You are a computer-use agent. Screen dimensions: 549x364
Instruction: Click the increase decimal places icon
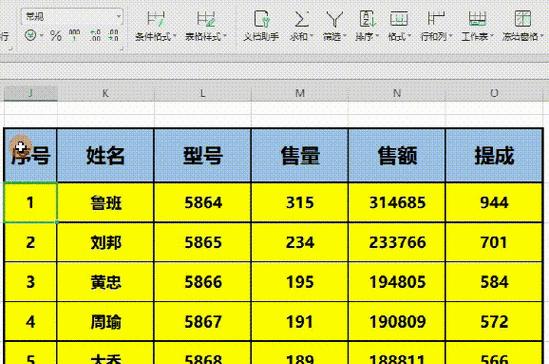[95, 35]
